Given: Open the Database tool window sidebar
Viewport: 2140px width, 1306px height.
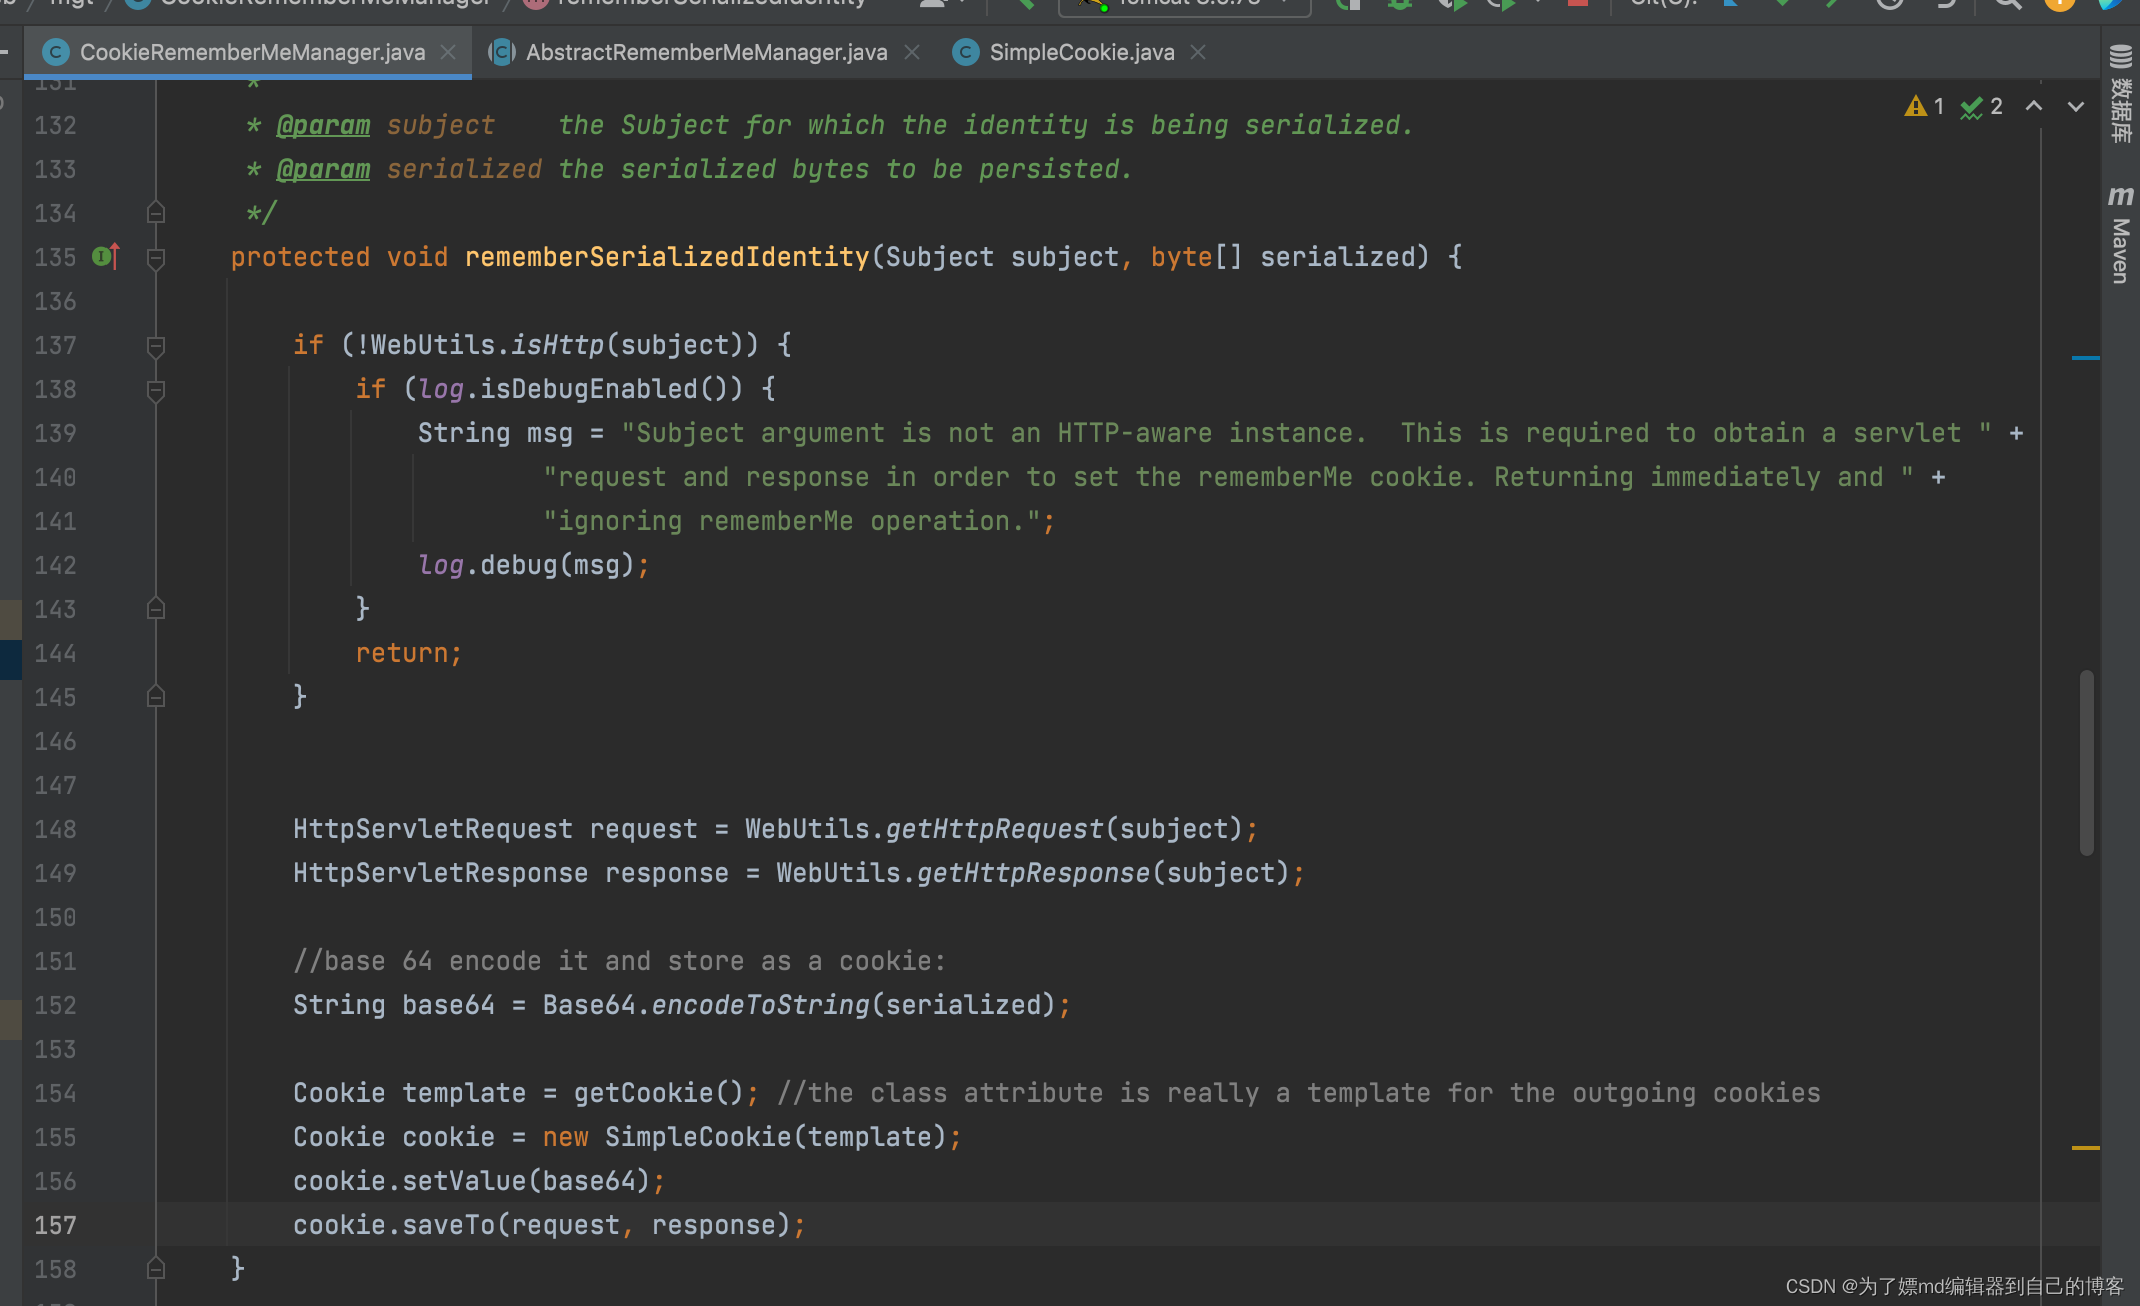Looking at the screenshot, I should (x=2121, y=95).
